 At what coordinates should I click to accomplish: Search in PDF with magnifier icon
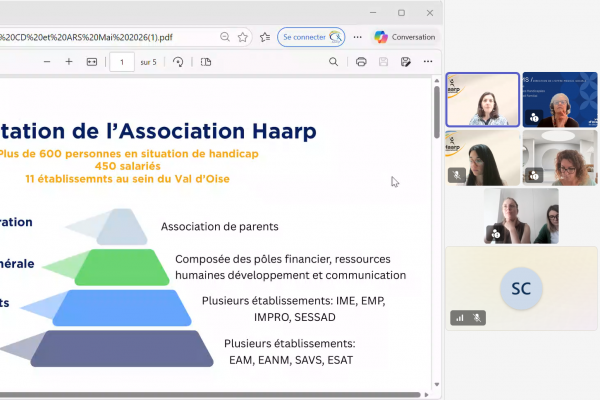pyautogui.click(x=334, y=62)
